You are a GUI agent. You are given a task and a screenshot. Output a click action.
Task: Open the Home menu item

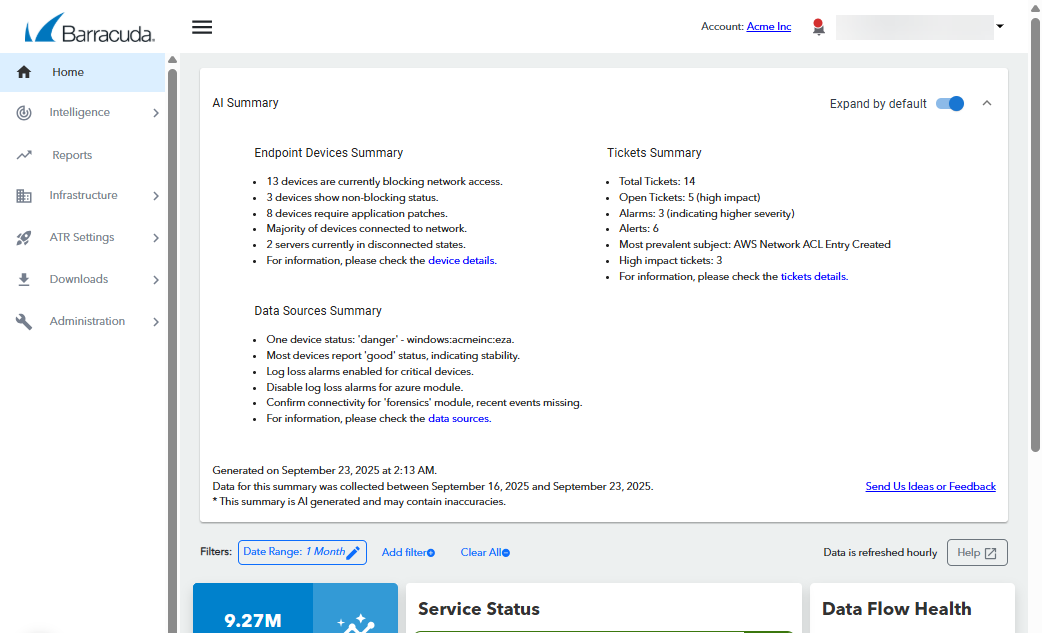[68, 72]
